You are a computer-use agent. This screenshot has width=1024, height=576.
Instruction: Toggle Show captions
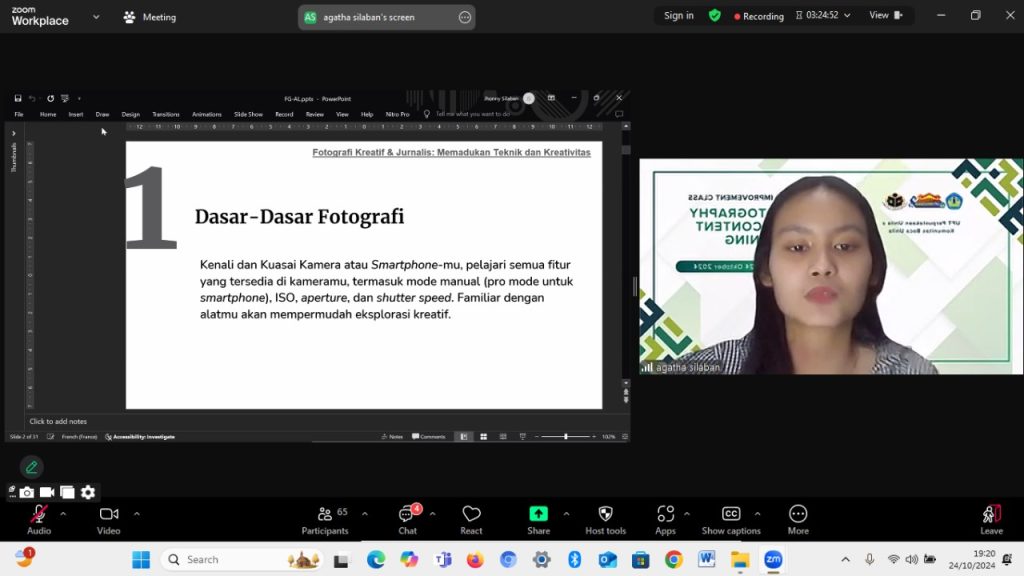[x=731, y=515]
